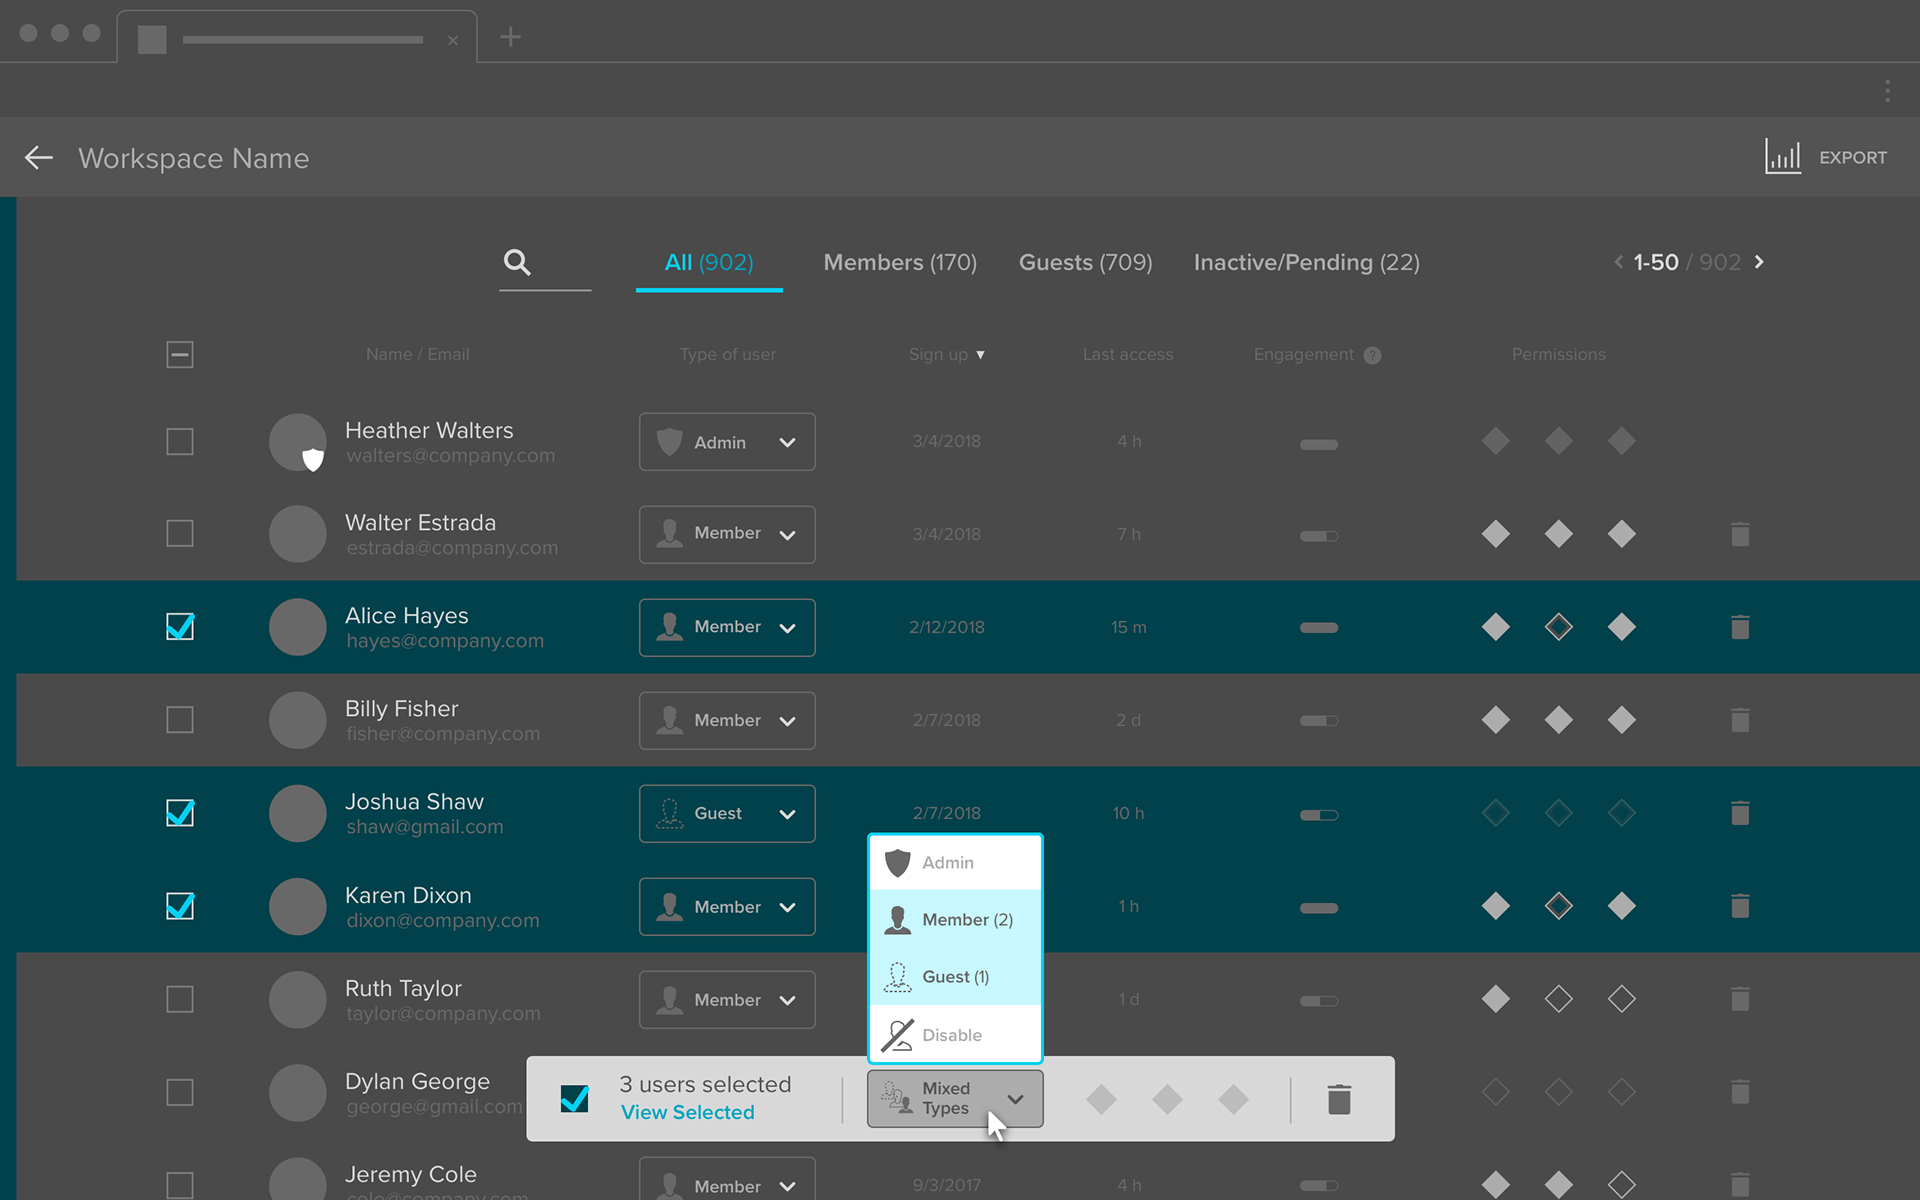
Task: Open Heather Walters' Admin type dropdown
Action: 727,442
